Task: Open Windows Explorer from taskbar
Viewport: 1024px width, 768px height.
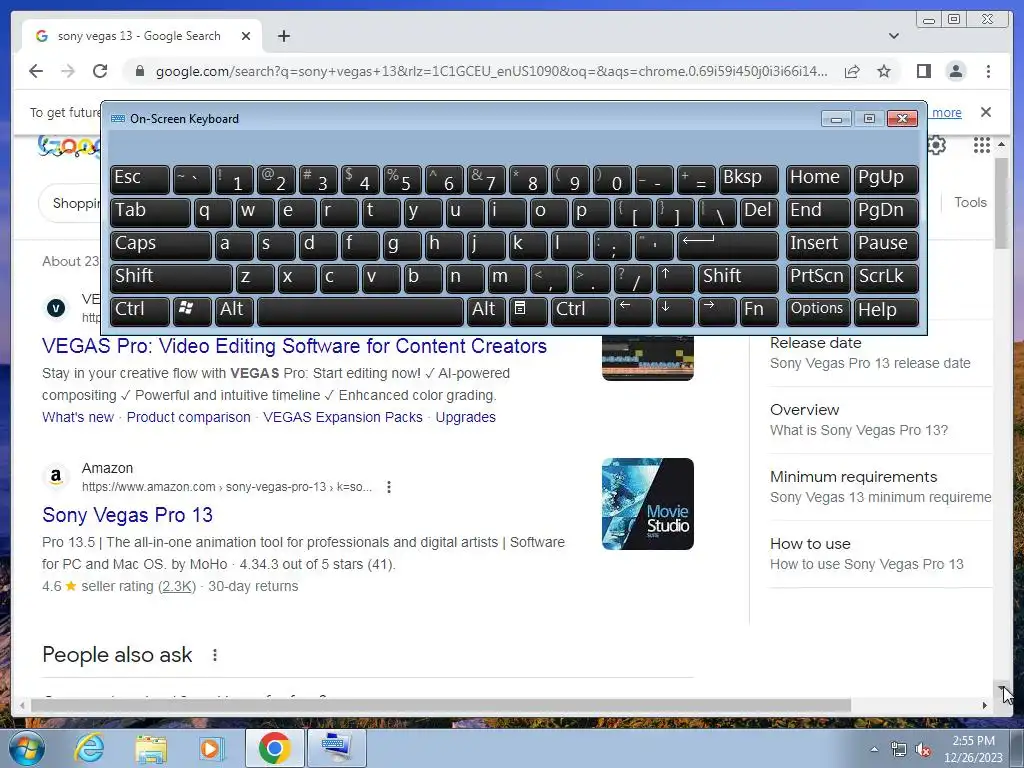Action: (x=150, y=748)
